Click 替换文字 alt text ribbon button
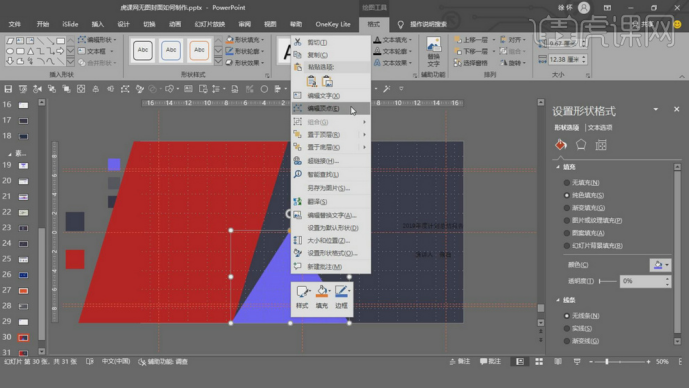 [434, 52]
